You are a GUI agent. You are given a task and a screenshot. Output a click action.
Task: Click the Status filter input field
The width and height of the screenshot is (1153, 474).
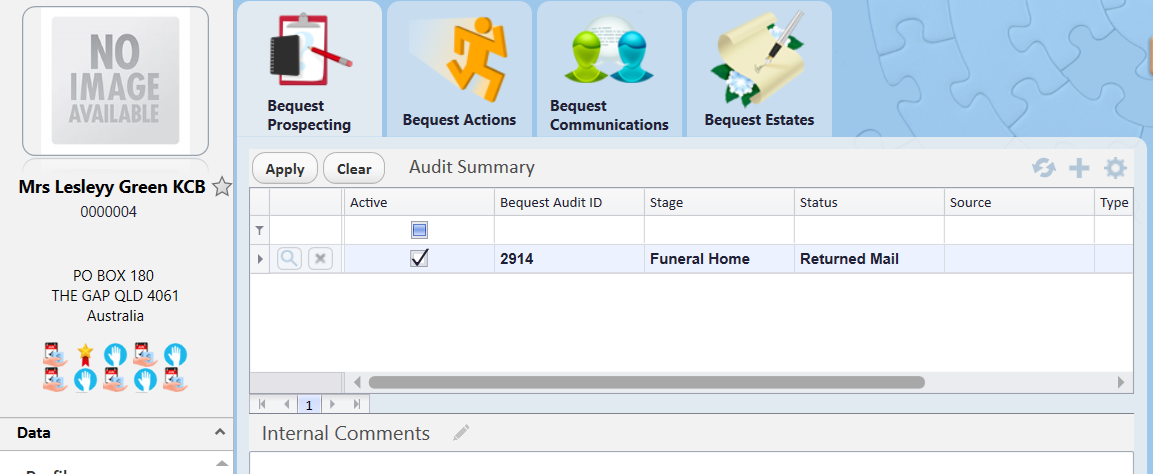point(869,231)
